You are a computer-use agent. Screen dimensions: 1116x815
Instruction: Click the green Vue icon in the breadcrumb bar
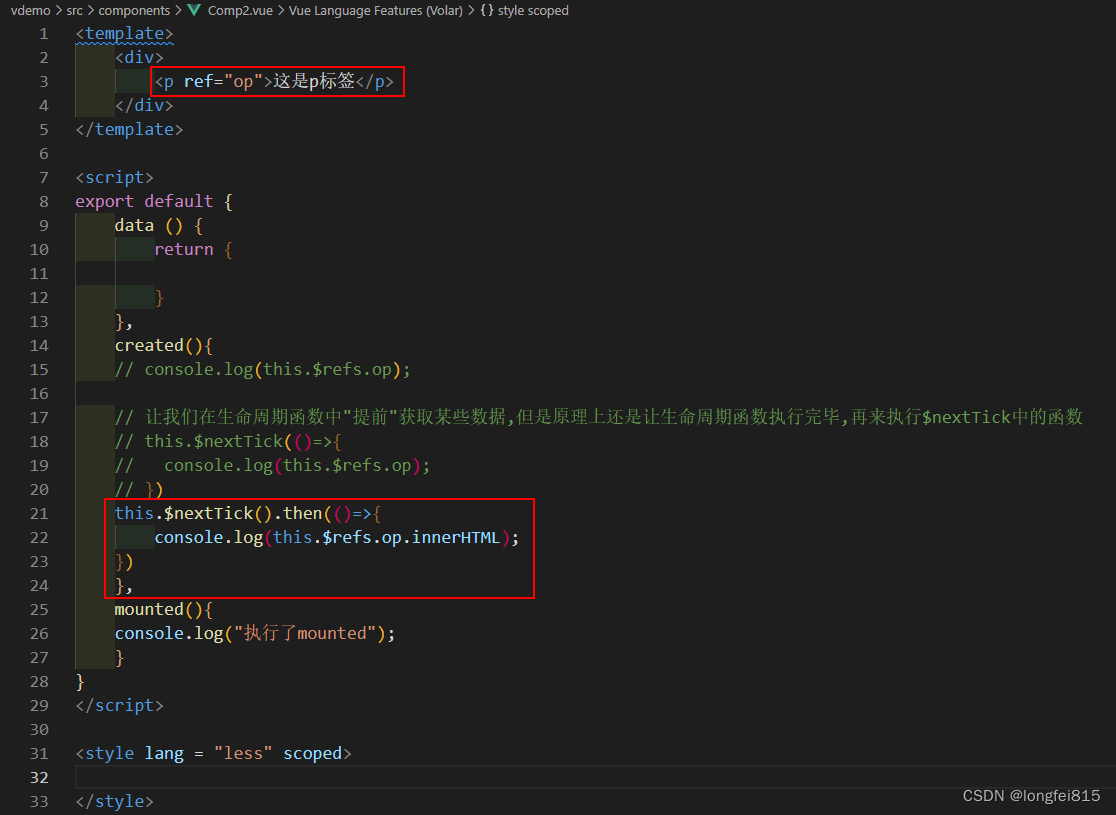click(x=194, y=10)
